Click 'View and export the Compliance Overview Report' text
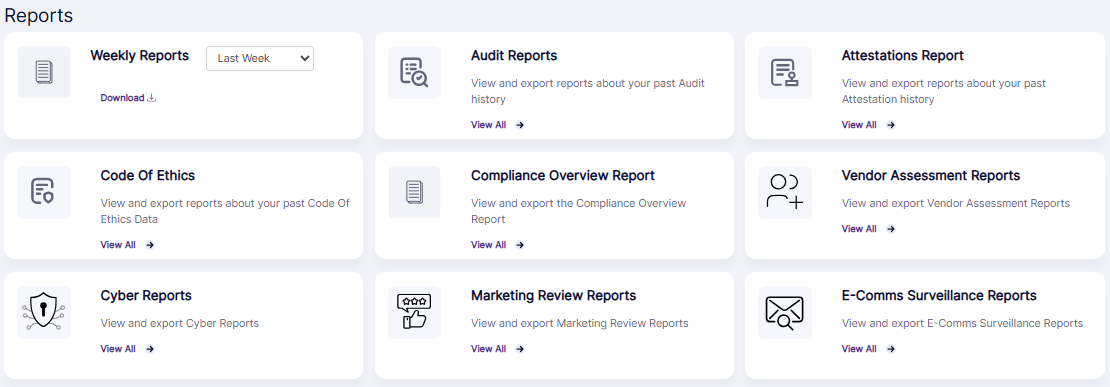 tap(578, 211)
